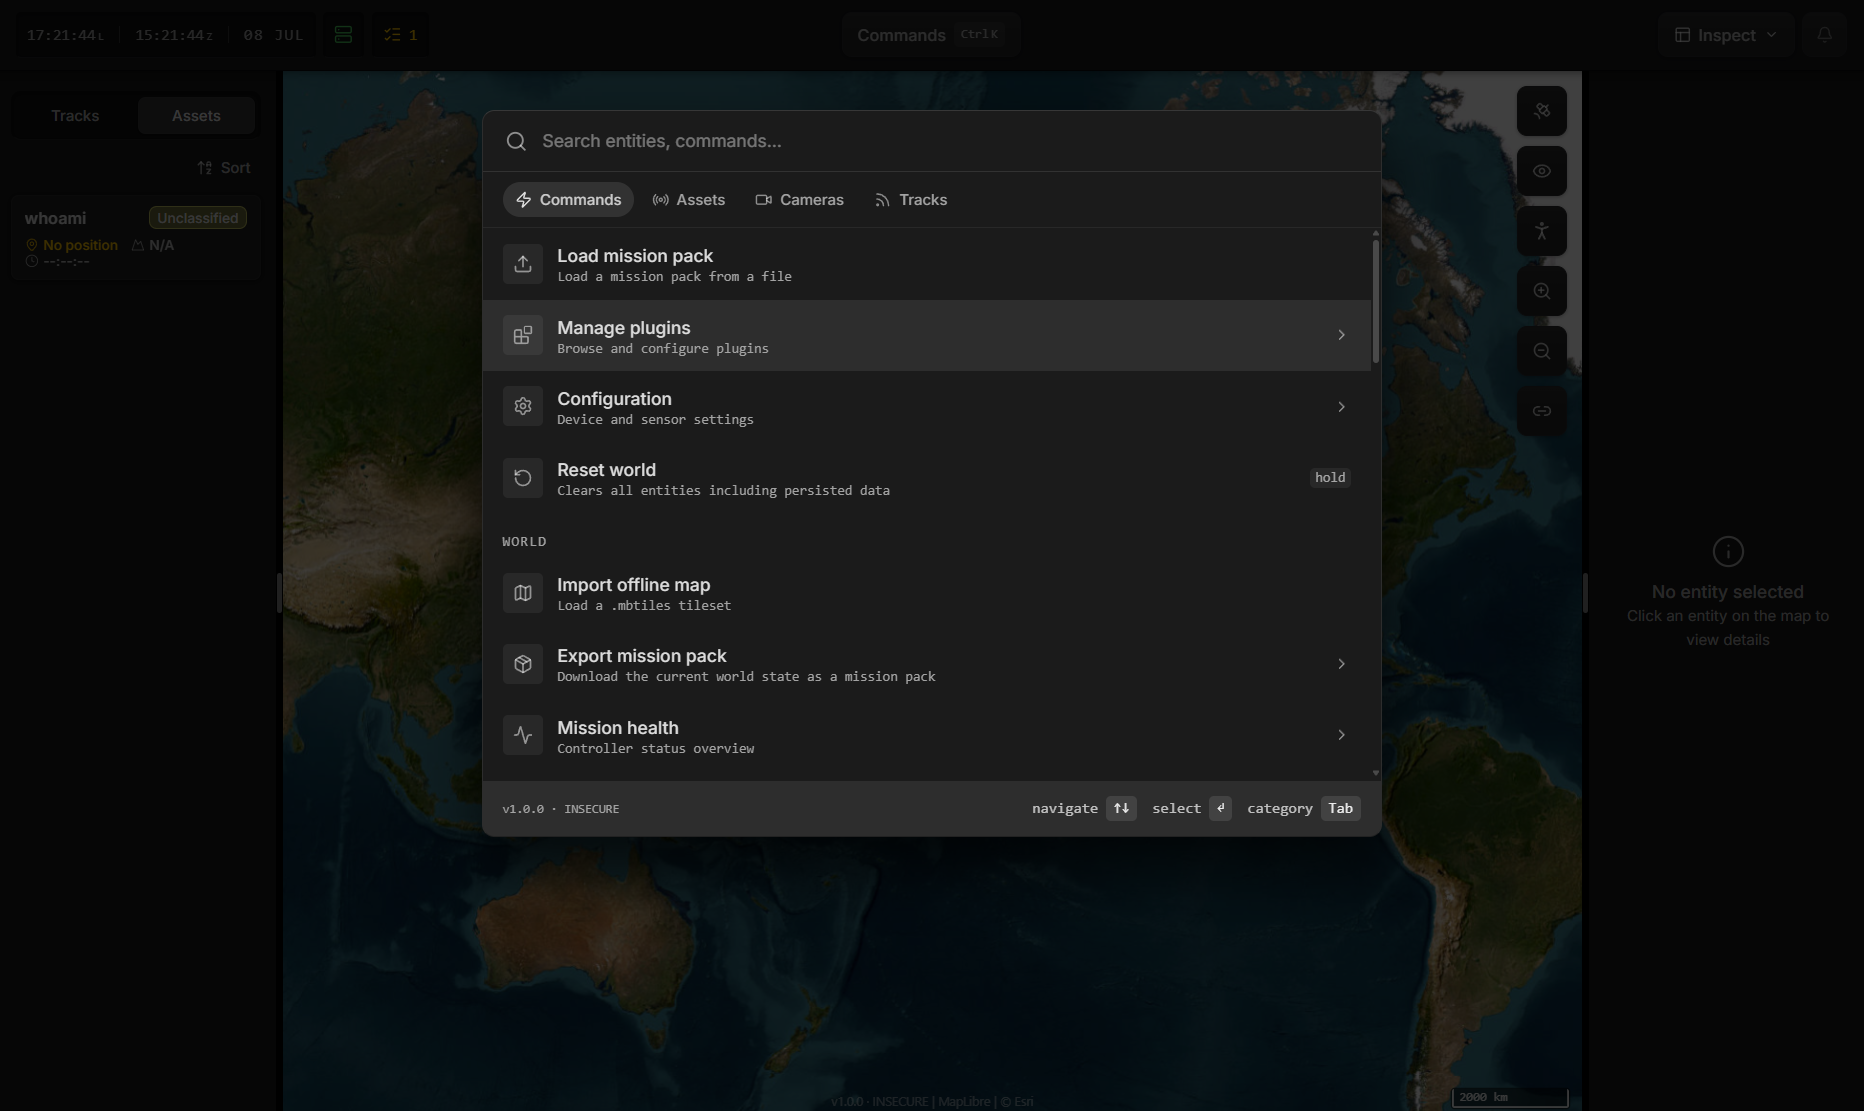This screenshot has height=1111, width=1864.
Task: Click the person figure map button
Action: (1542, 231)
